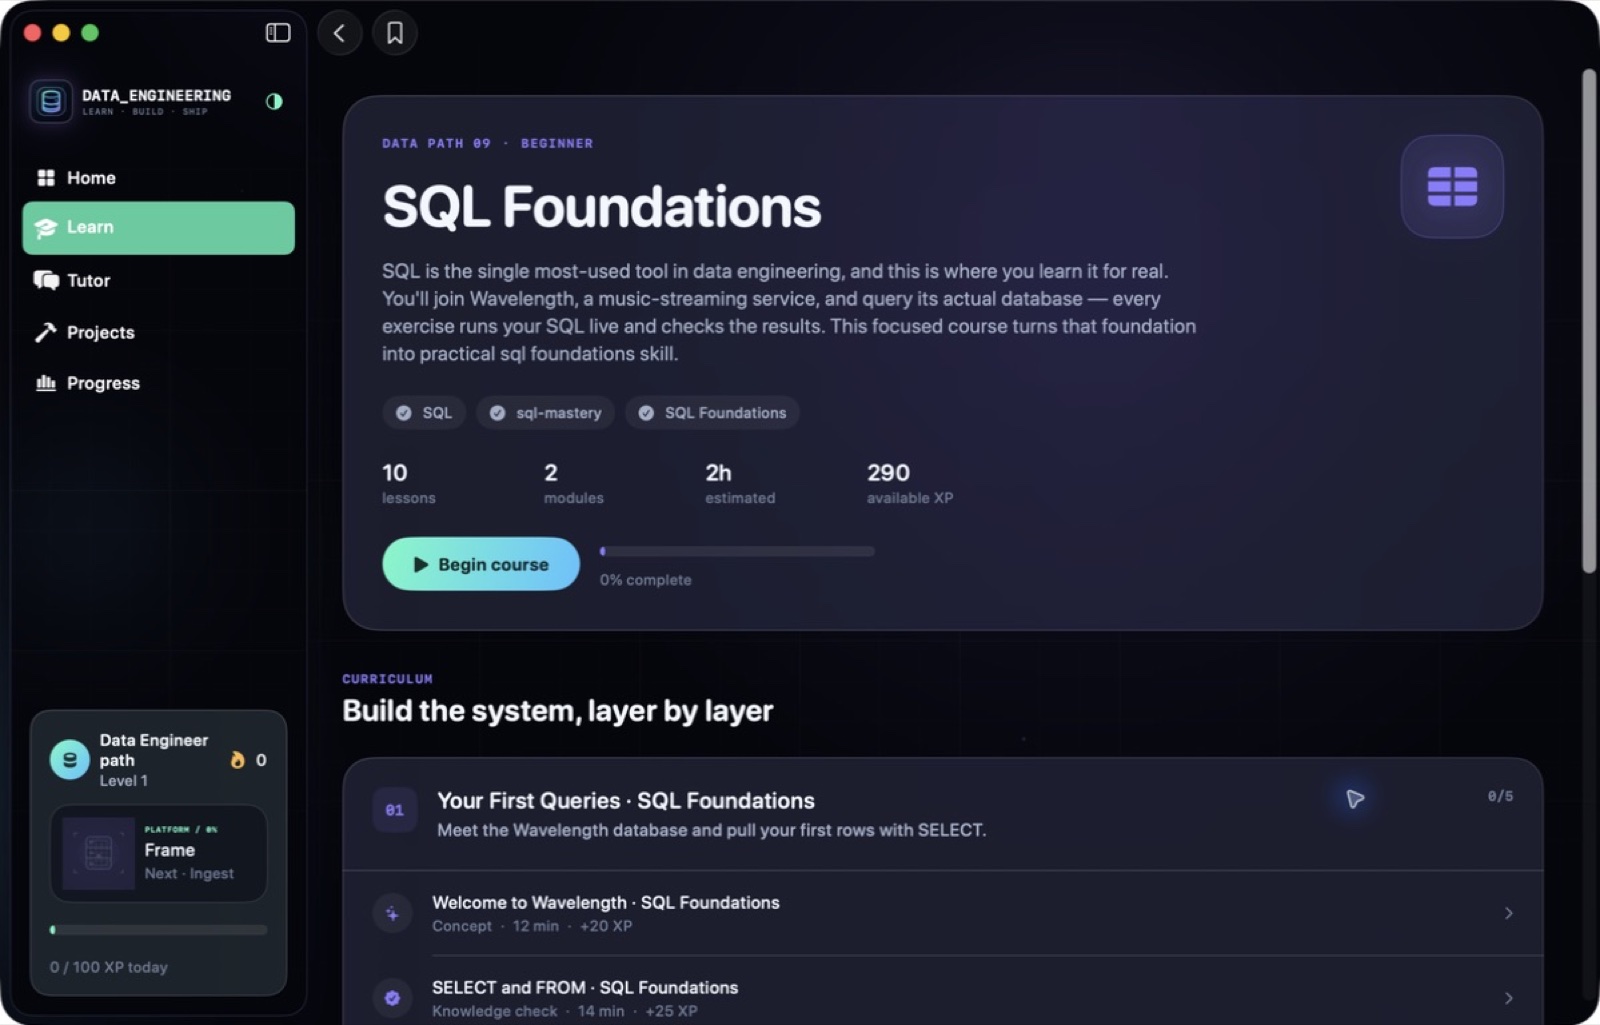Click the 0 / 100 XP today text

click(x=109, y=967)
